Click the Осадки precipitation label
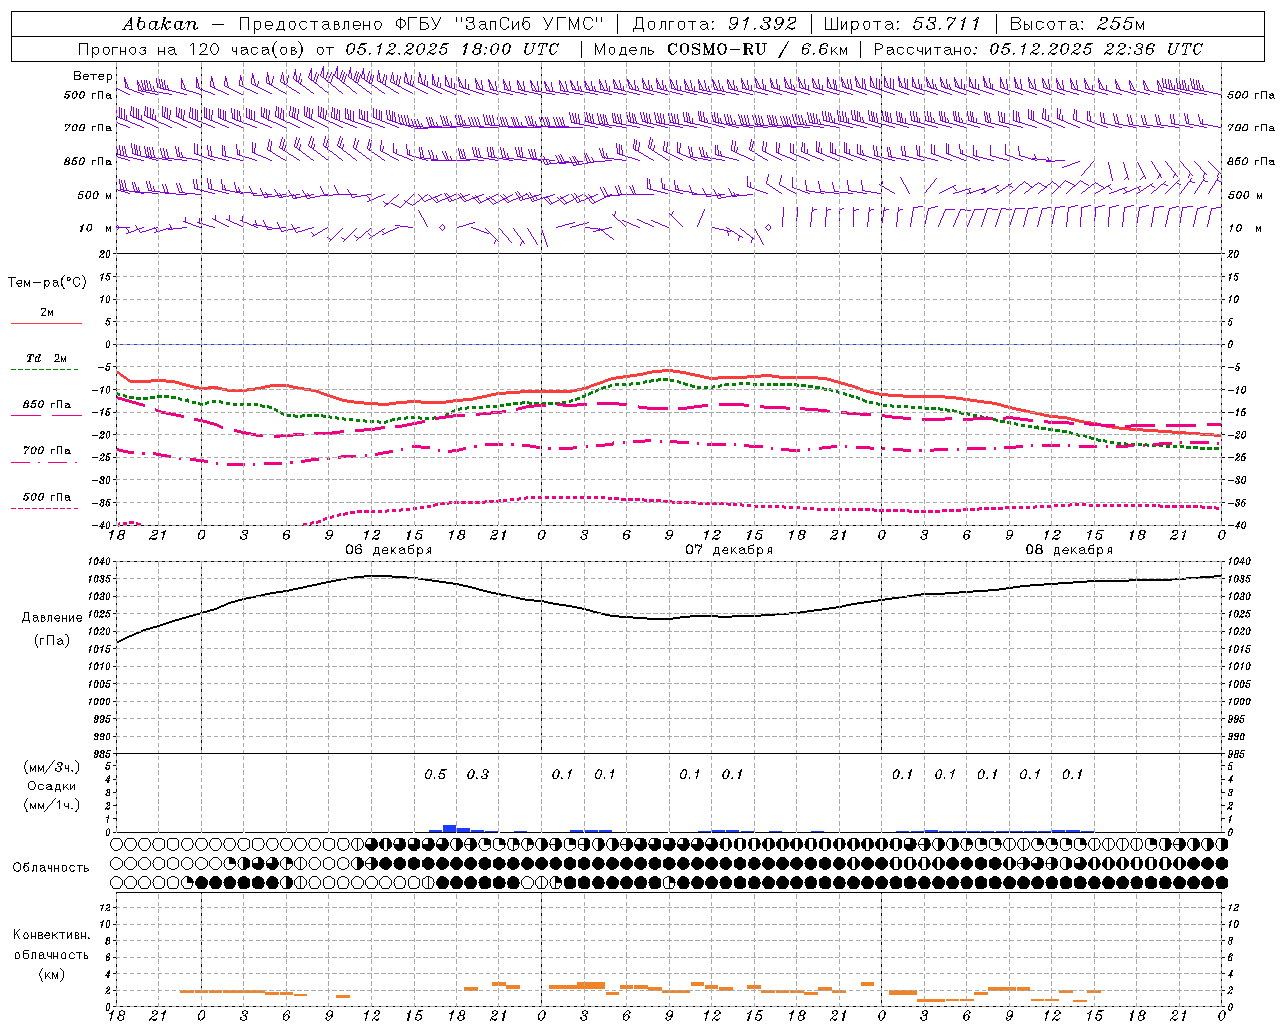 click(x=51, y=786)
